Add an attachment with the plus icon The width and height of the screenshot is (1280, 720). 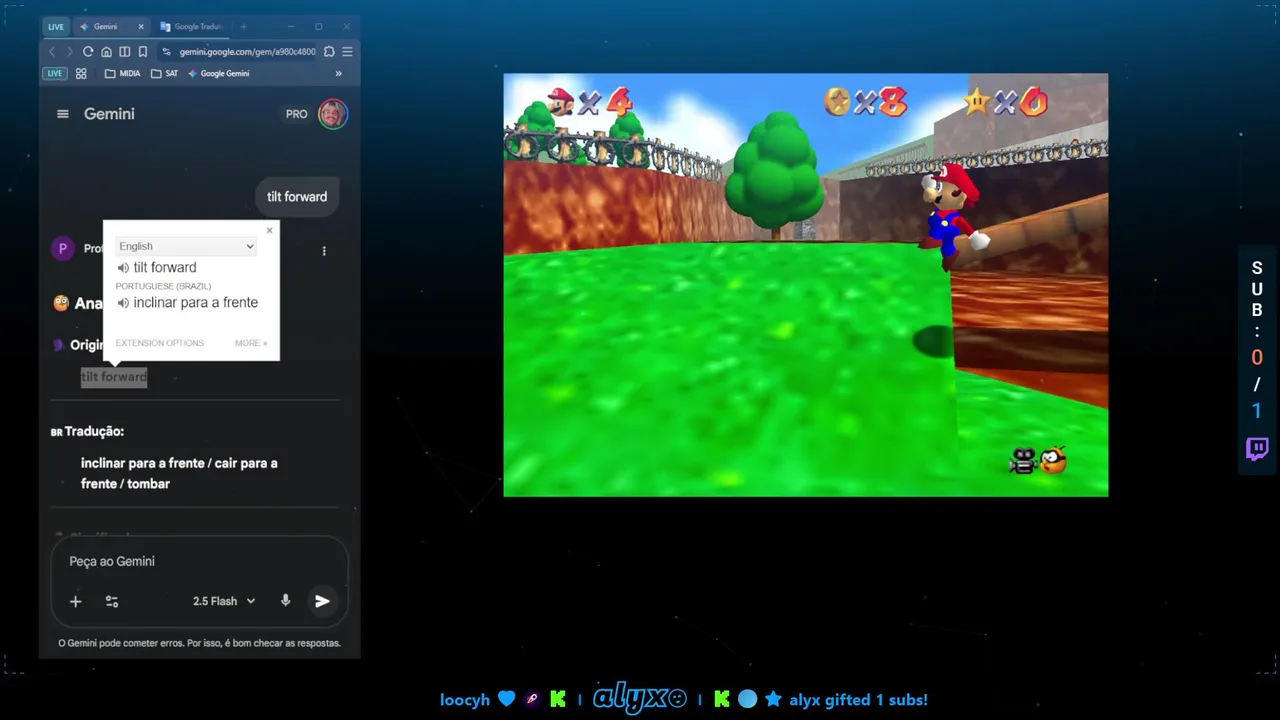tap(75, 601)
